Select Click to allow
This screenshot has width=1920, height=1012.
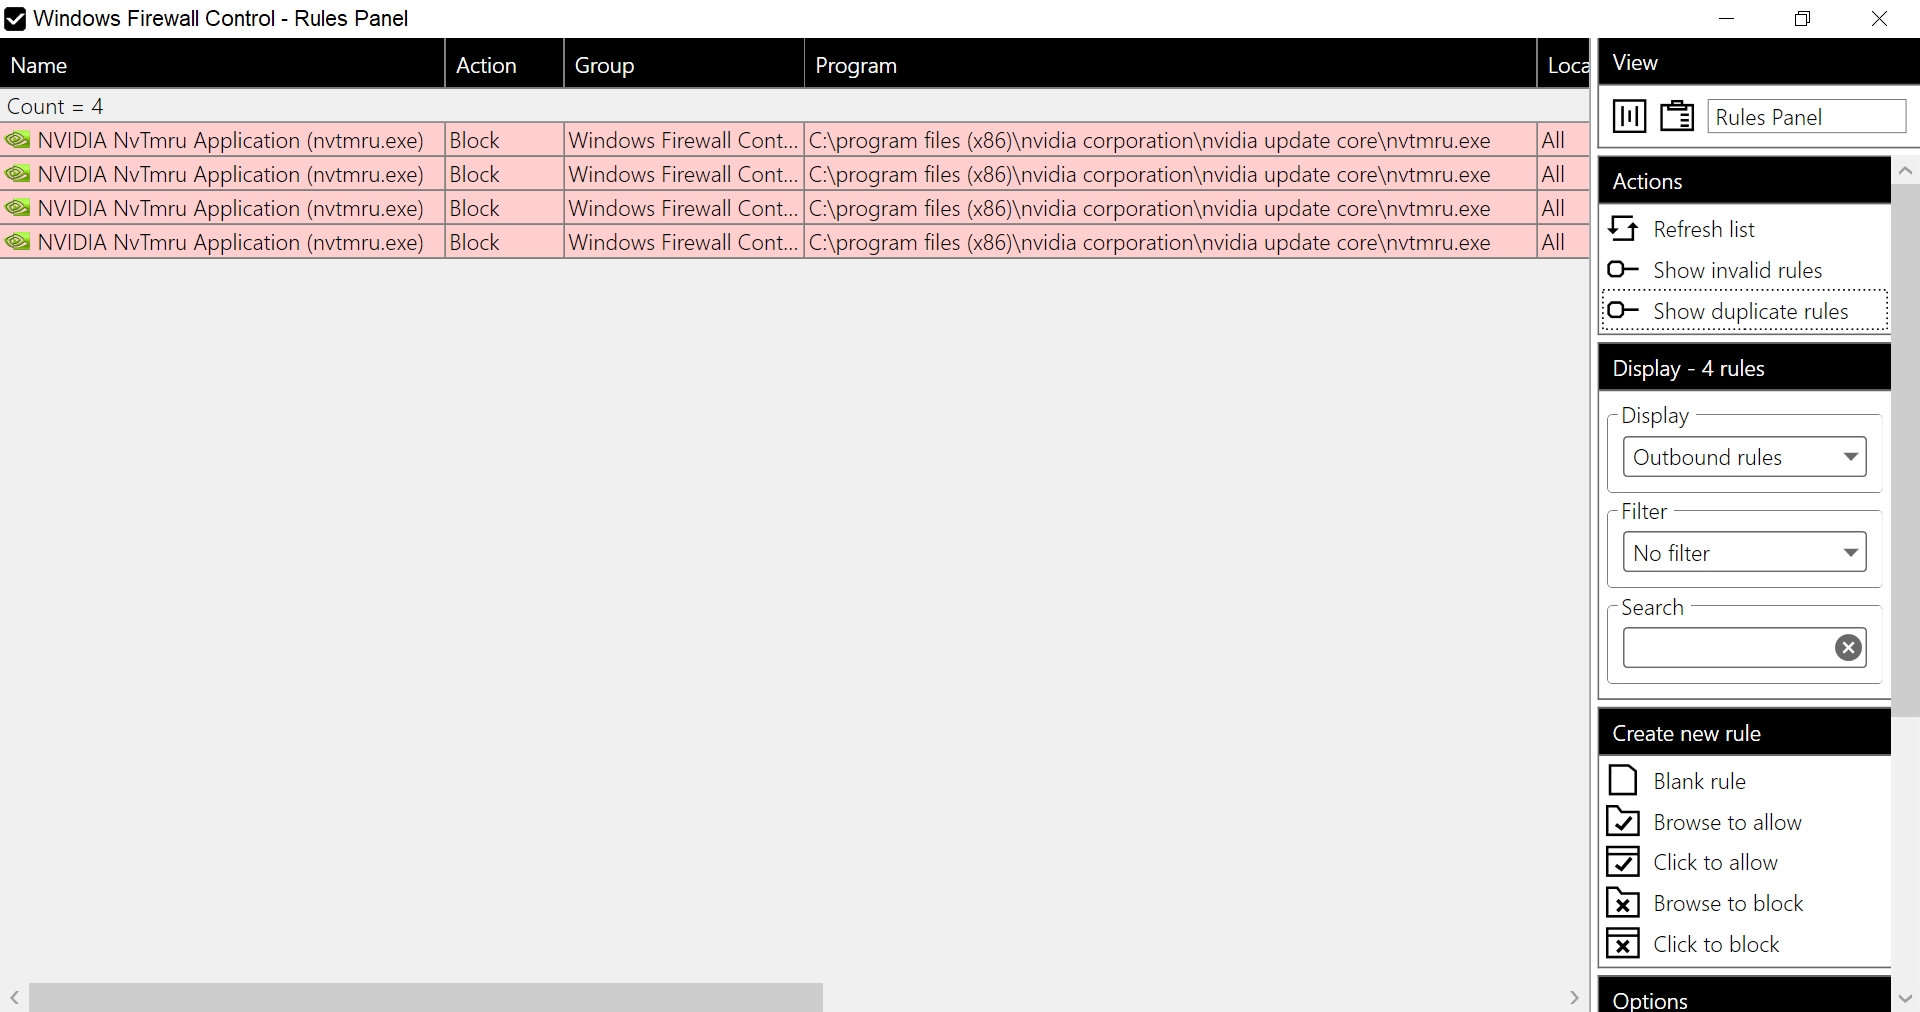pos(1745,862)
